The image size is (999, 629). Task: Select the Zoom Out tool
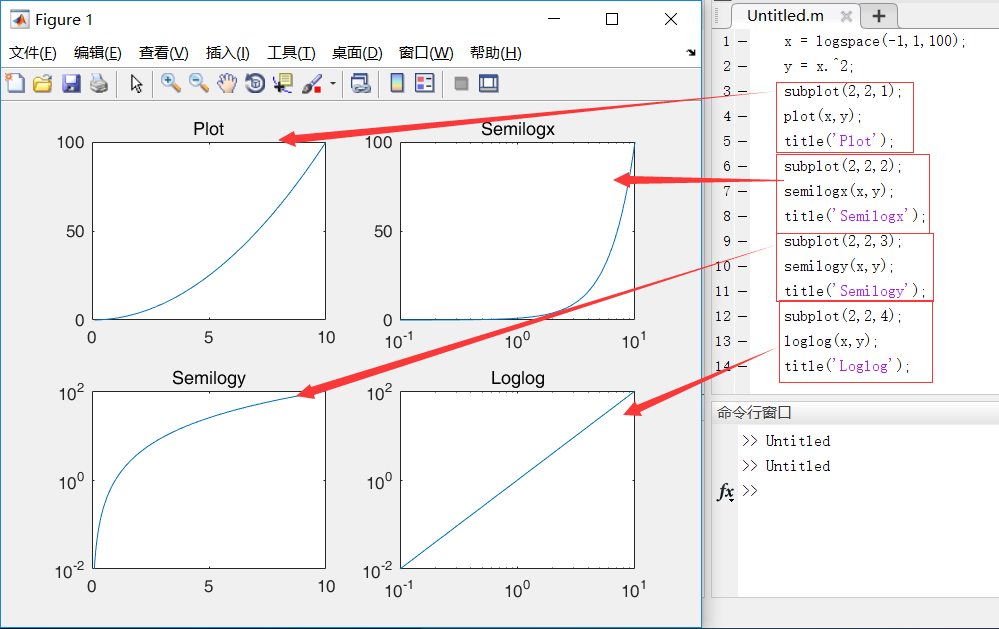tap(197, 84)
